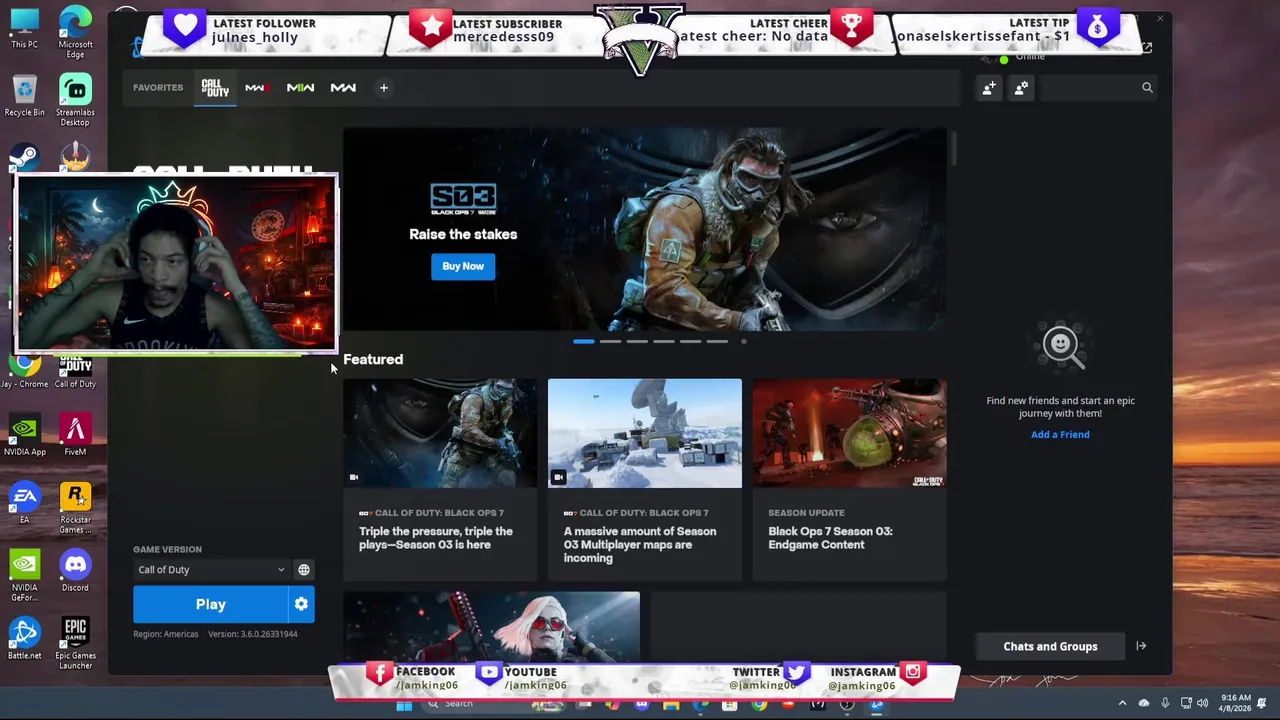
Task: Show hidden system tray icons
Action: (1122, 703)
